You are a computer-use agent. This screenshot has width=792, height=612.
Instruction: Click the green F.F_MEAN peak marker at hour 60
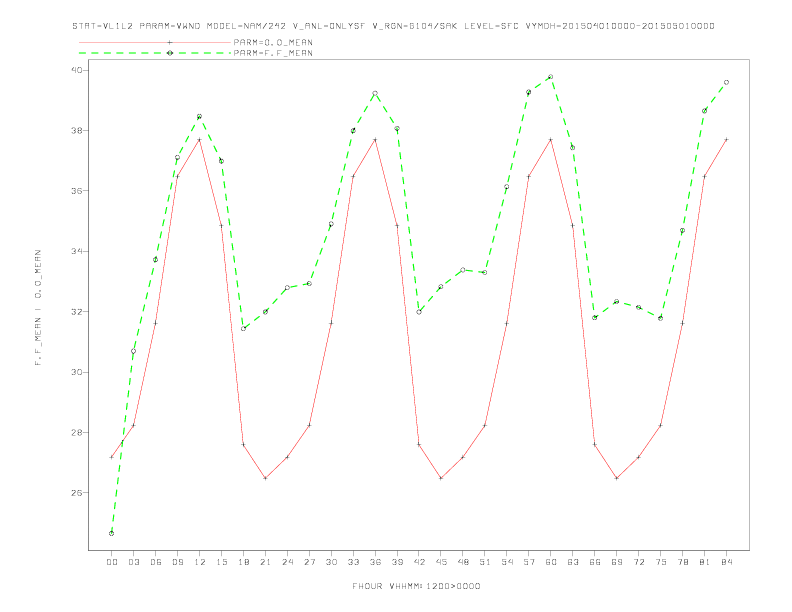coord(551,77)
